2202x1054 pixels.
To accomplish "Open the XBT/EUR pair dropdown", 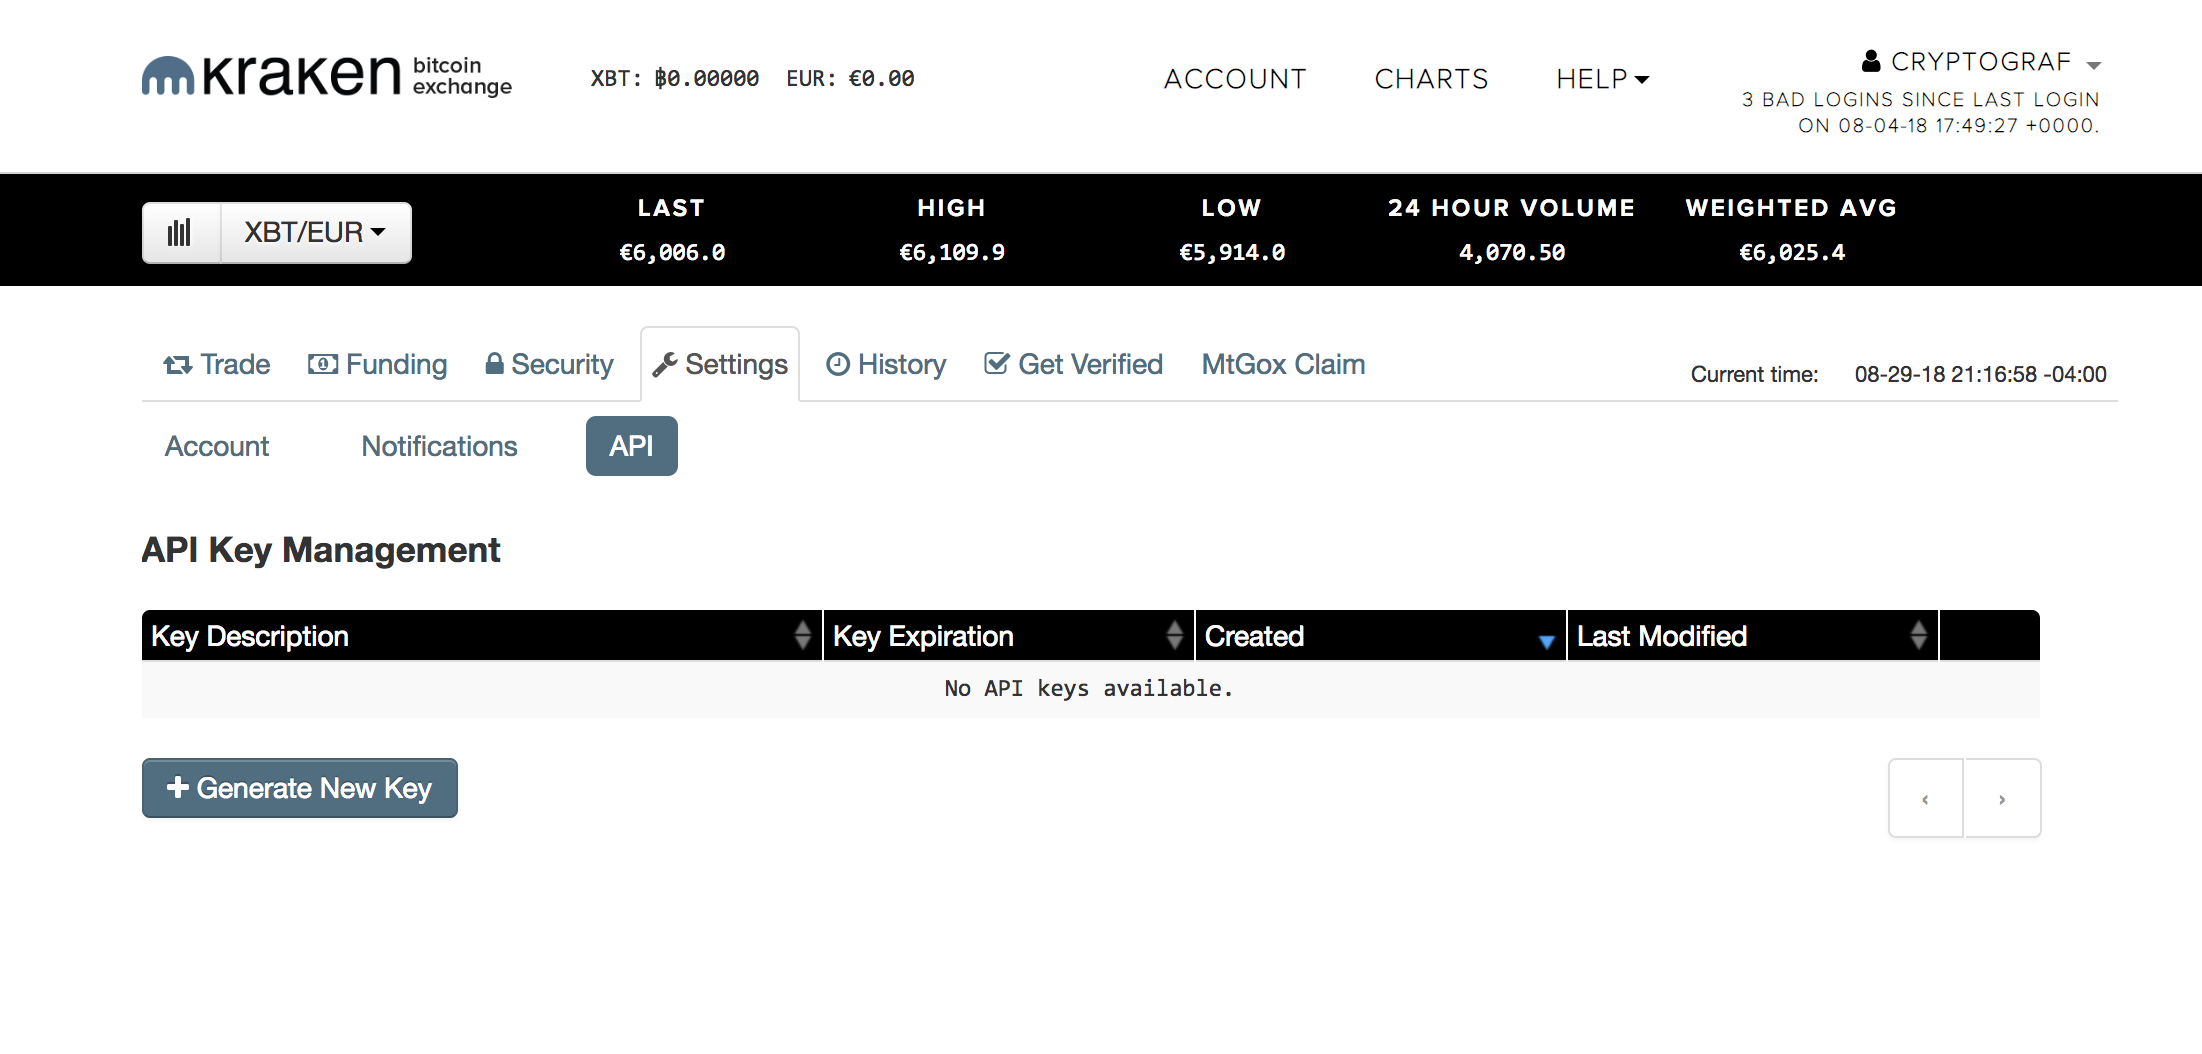I will tap(315, 233).
